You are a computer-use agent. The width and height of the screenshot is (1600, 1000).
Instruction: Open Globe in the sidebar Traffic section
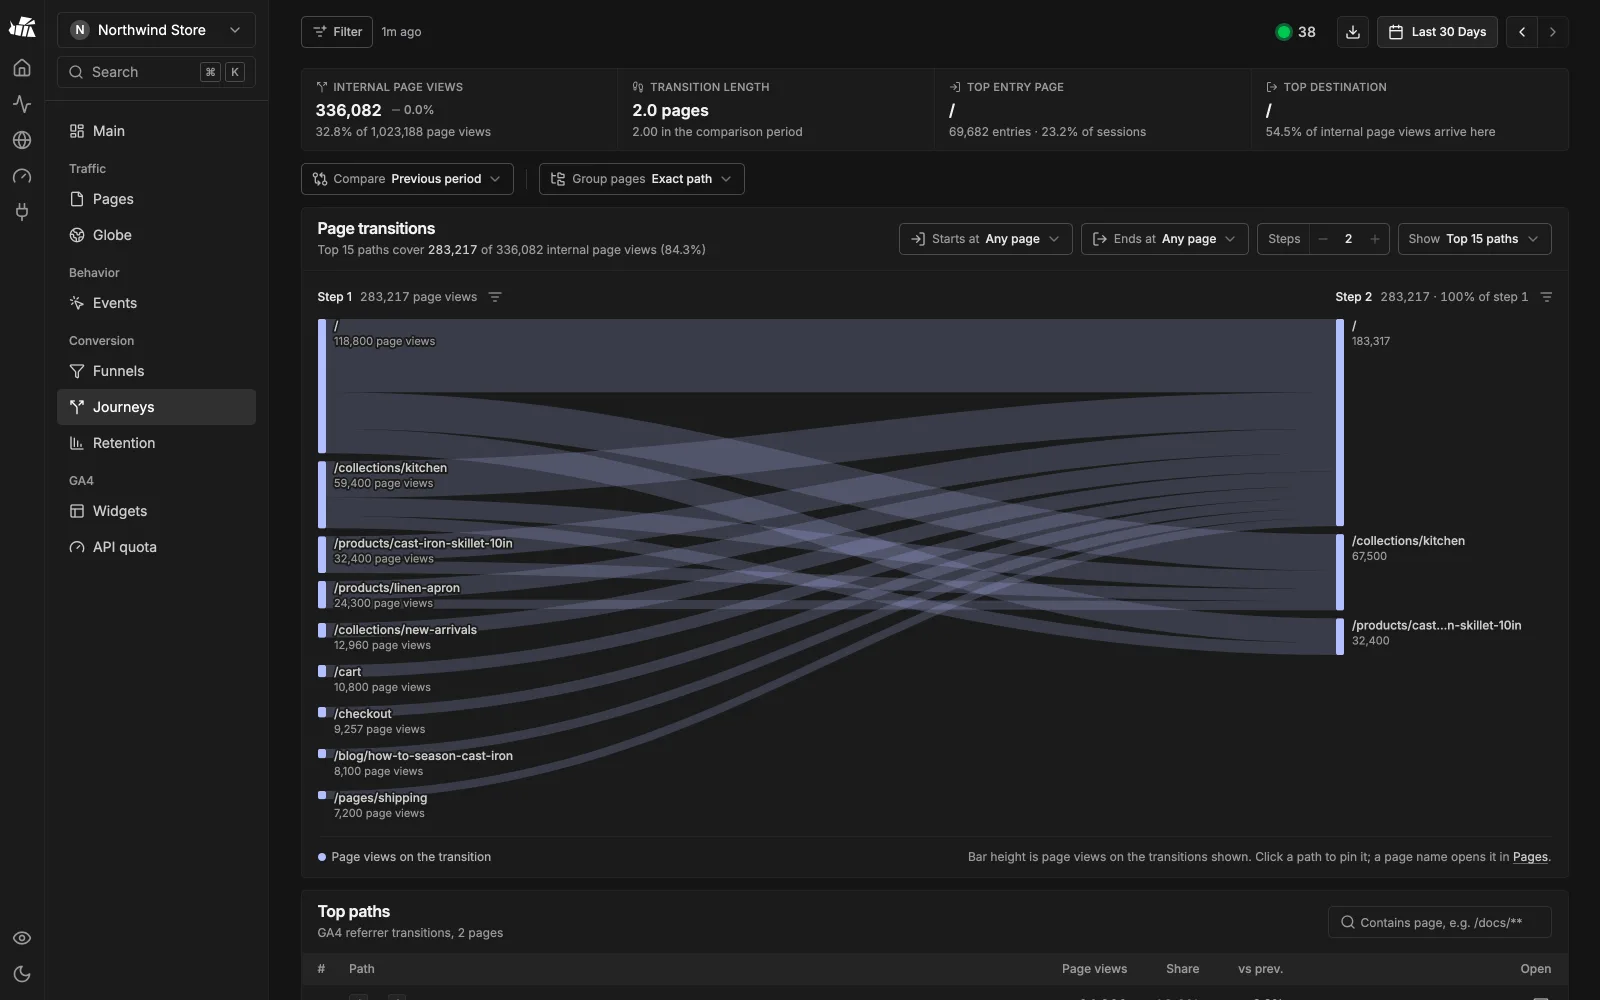click(156, 235)
